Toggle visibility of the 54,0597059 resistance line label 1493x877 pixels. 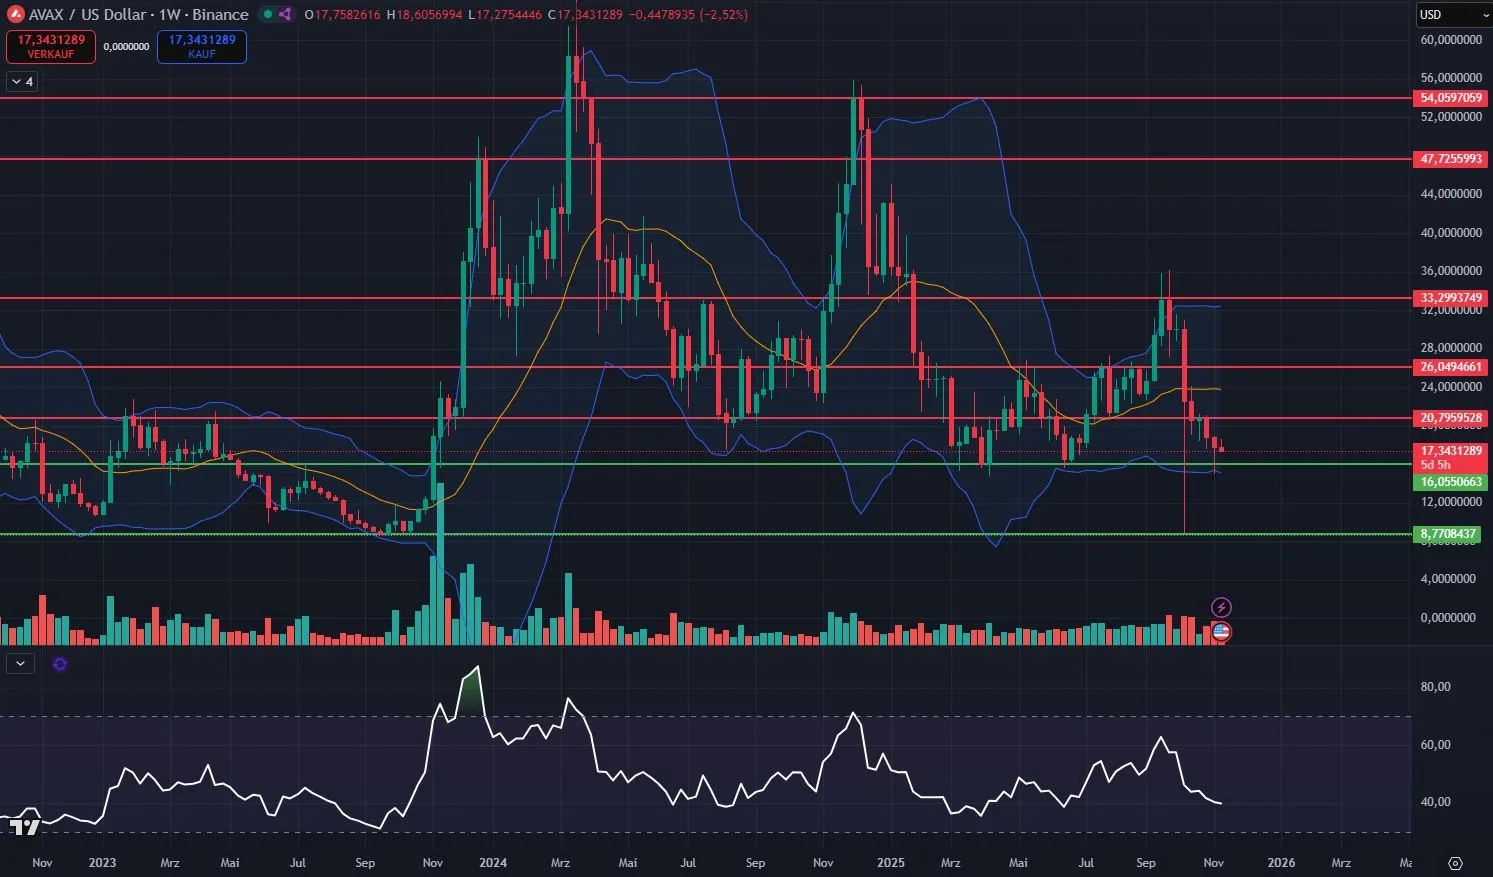[x=1449, y=98]
